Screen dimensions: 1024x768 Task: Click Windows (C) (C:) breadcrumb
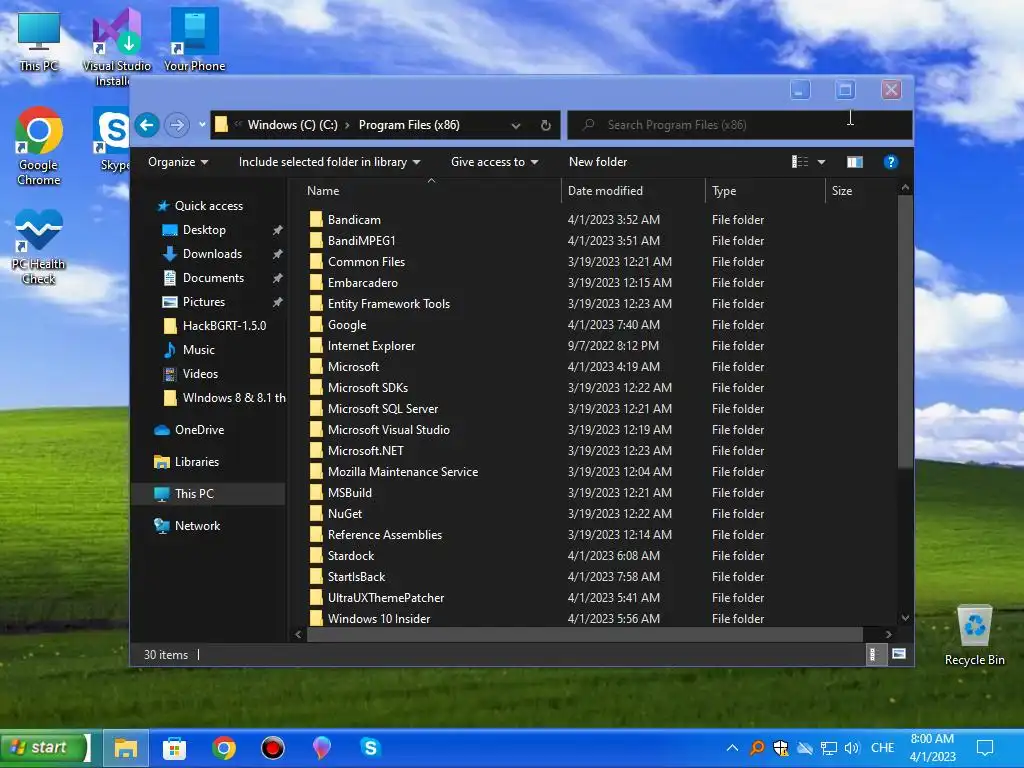[293, 125]
